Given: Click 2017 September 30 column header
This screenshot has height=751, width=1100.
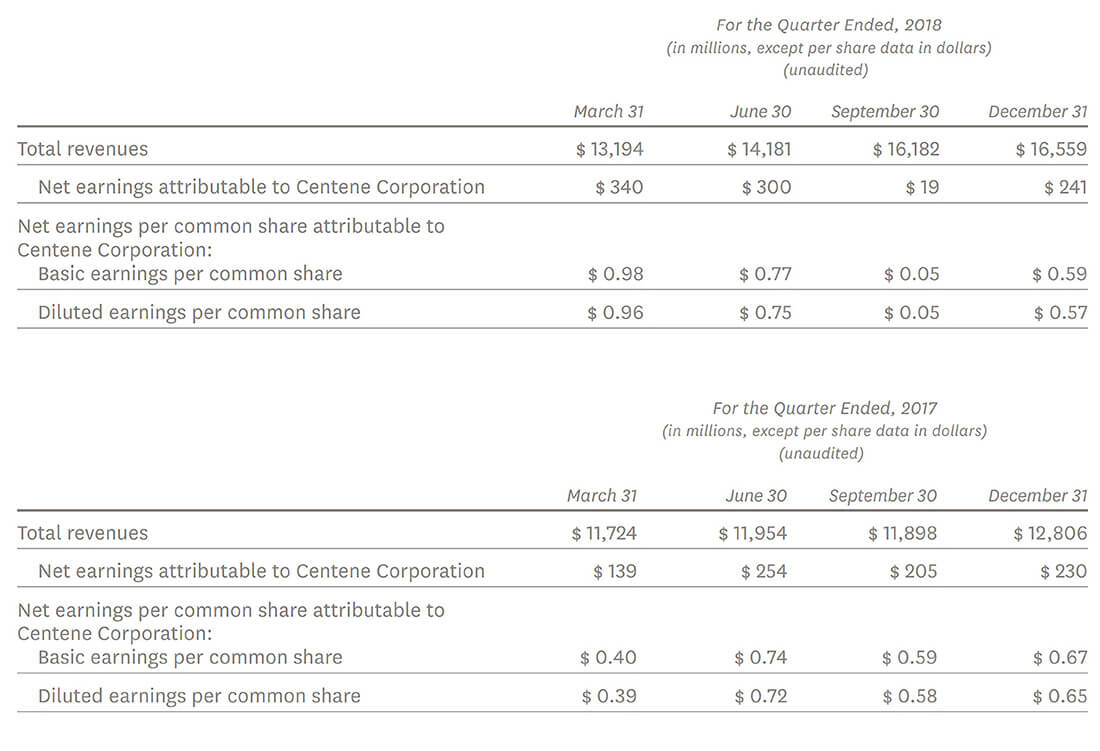Looking at the screenshot, I should [x=883, y=495].
